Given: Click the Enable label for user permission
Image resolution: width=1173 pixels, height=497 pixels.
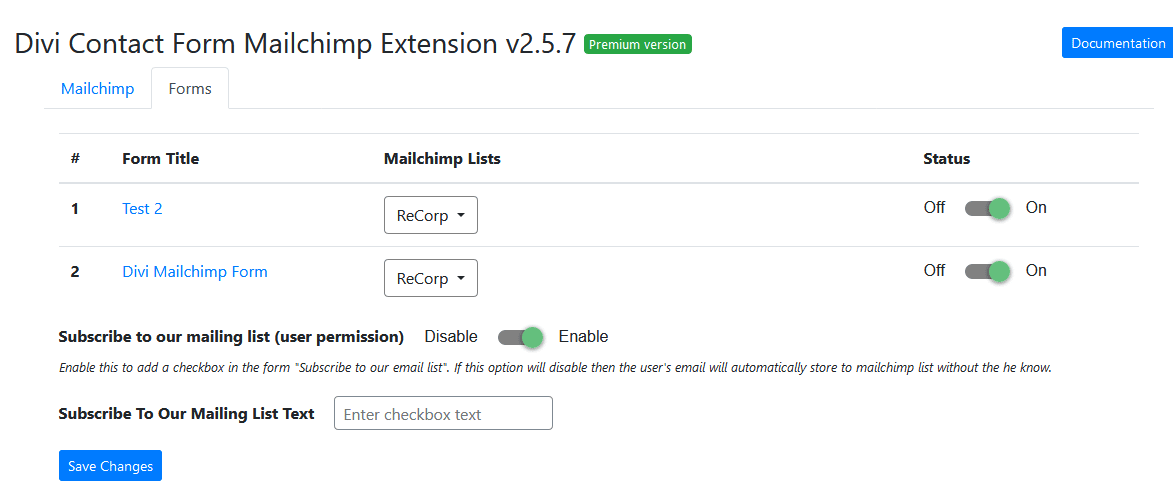Looking at the screenshot, I should coord(583,336).
